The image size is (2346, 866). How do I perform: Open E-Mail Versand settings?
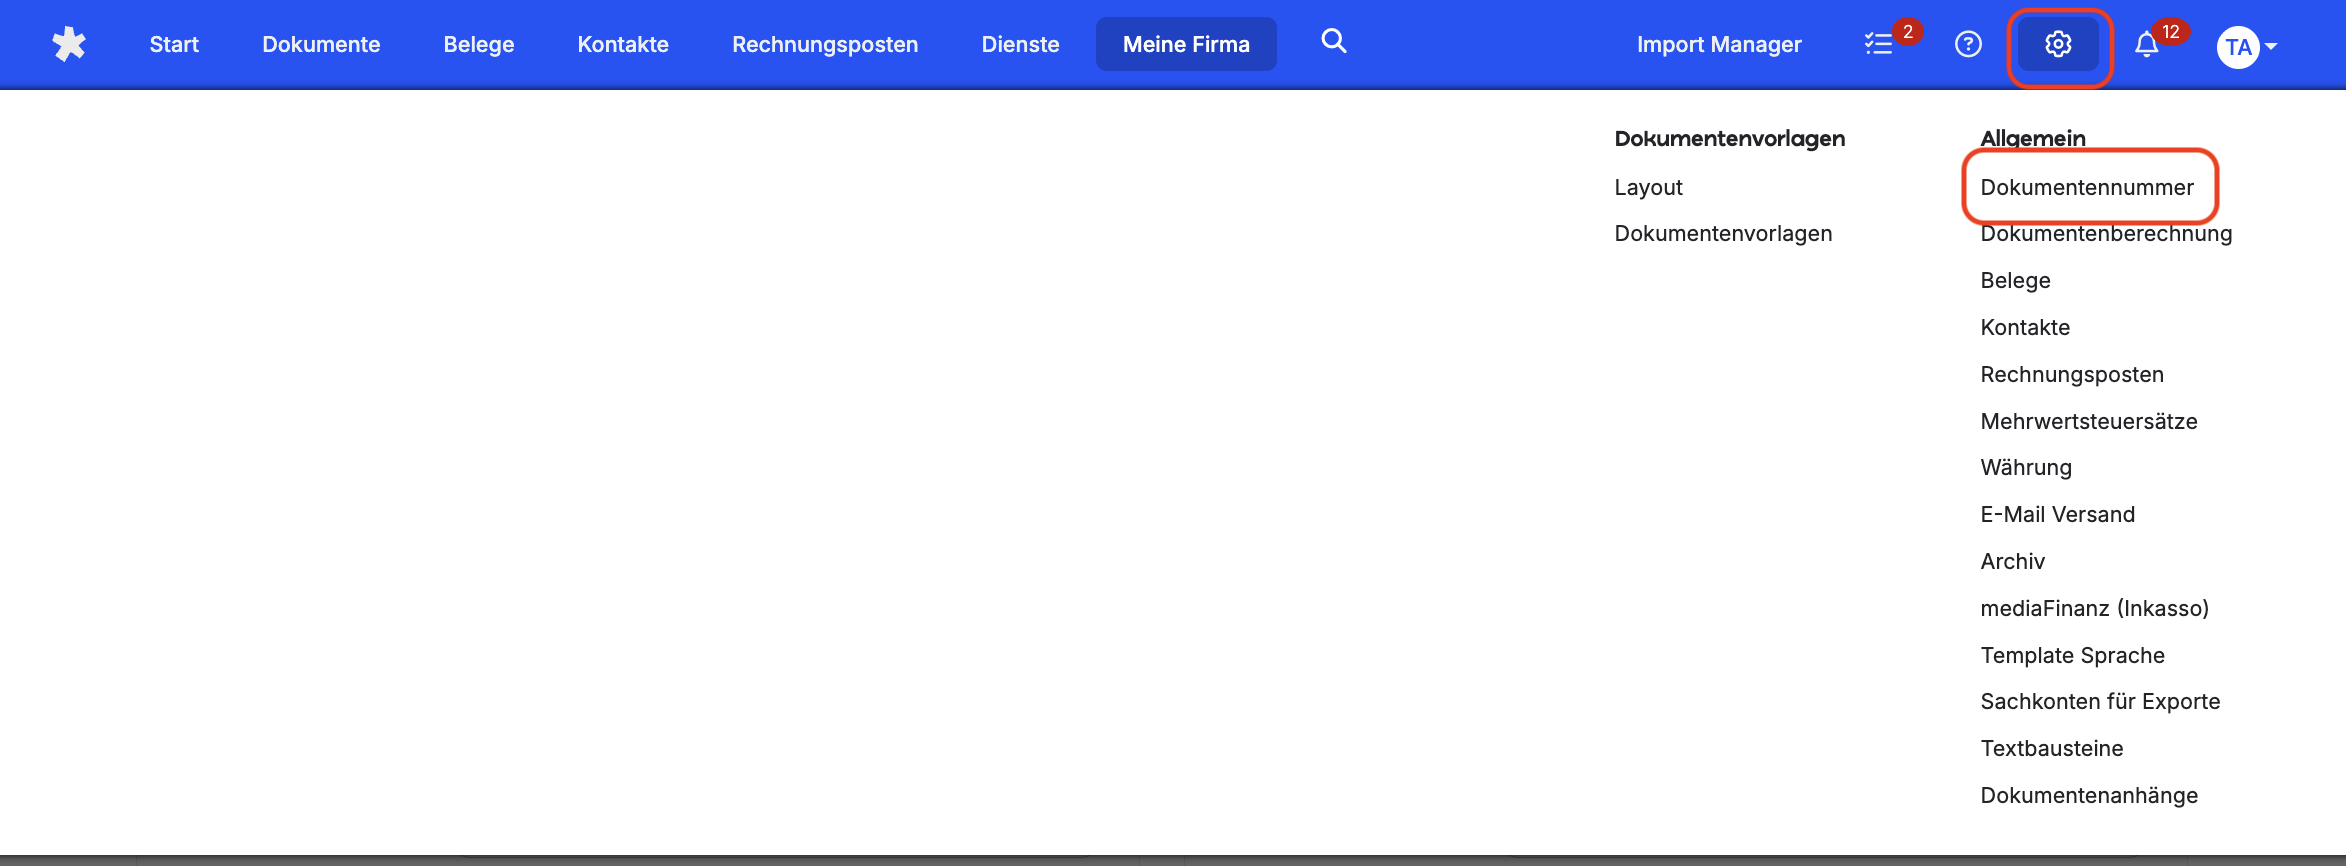point(2057,514)
